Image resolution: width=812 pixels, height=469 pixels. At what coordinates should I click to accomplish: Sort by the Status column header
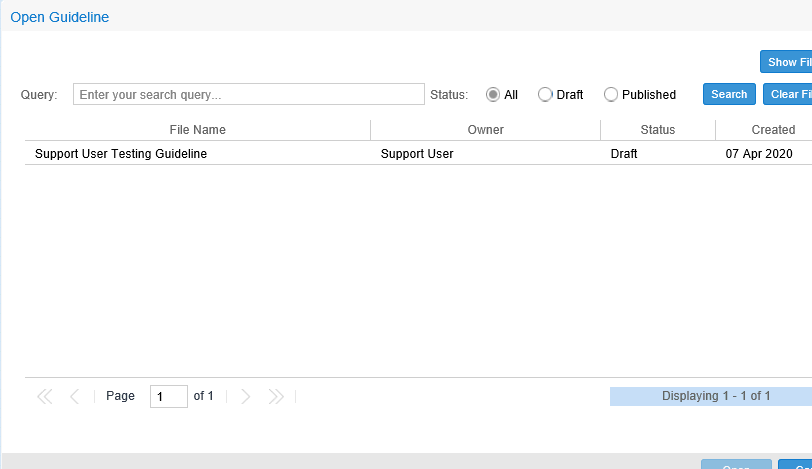657,130
